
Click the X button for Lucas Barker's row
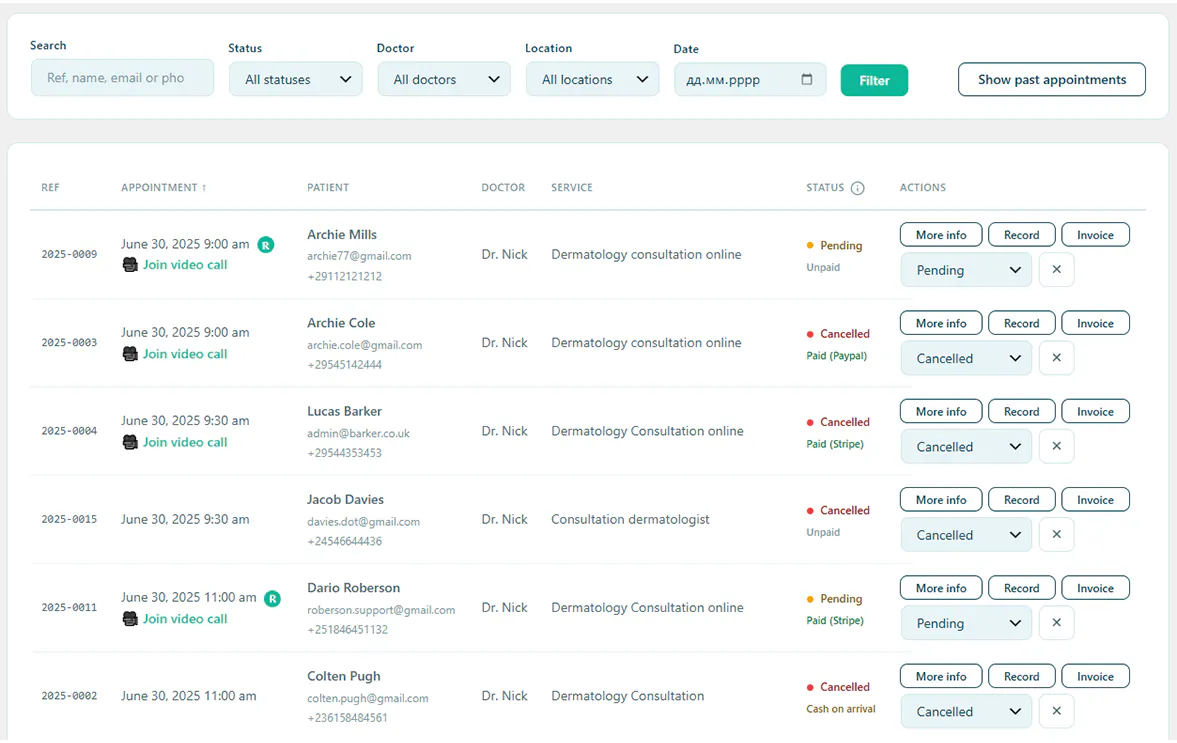pyautogui.click(x=1056, y=446)
